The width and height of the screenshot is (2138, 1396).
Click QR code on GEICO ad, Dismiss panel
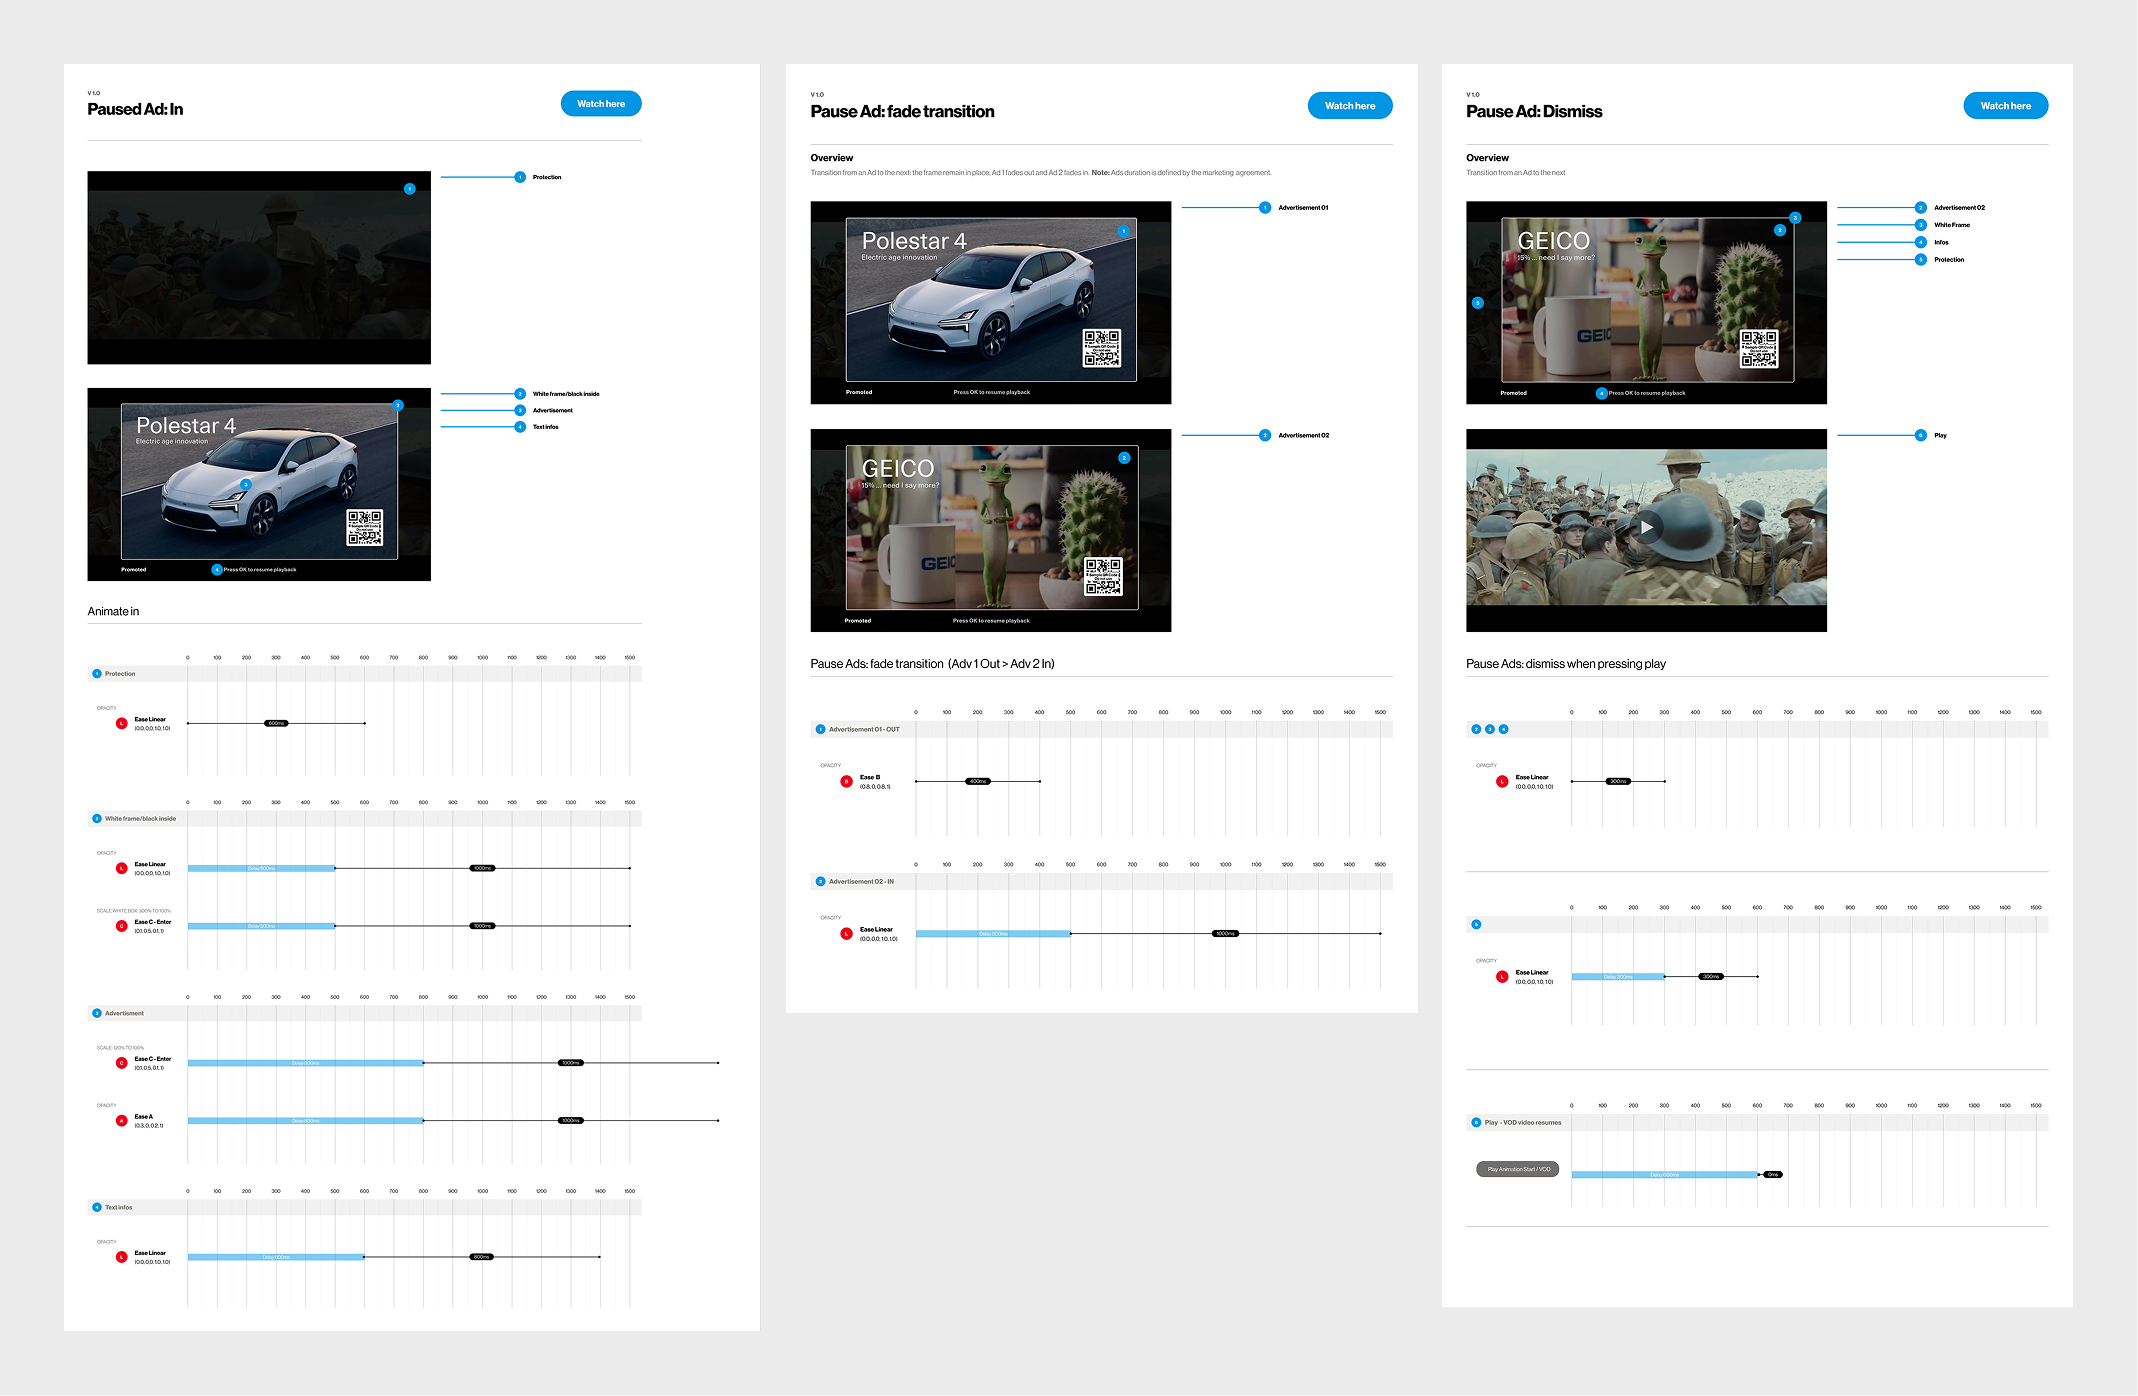click(x=1759, y=349)
